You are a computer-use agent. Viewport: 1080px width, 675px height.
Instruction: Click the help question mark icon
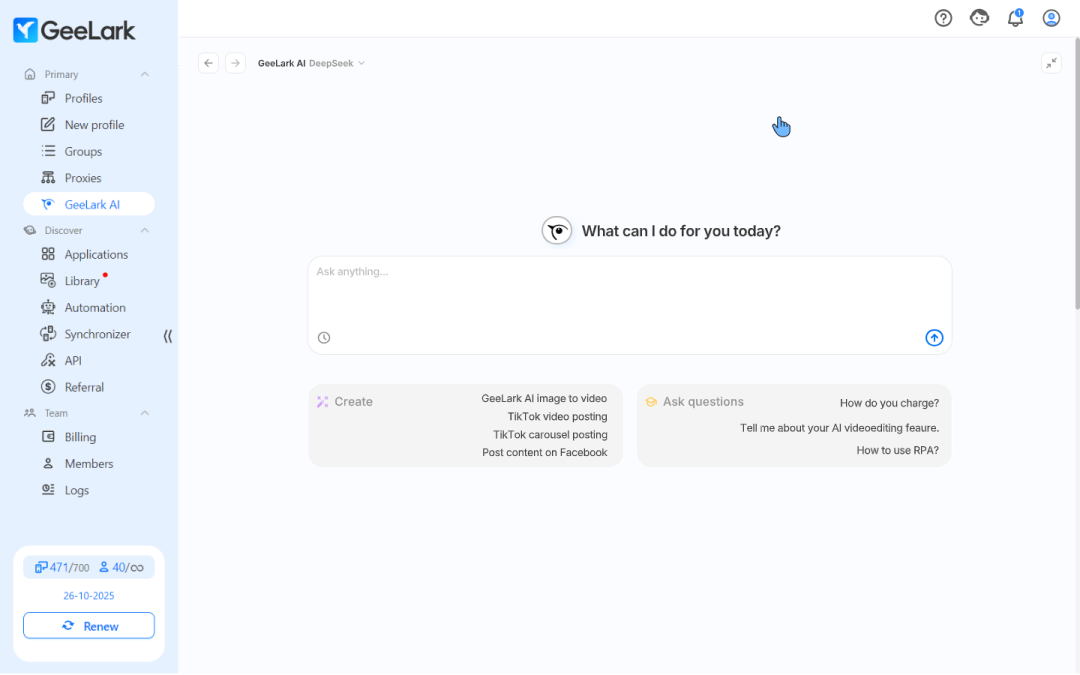pos(943,18)
